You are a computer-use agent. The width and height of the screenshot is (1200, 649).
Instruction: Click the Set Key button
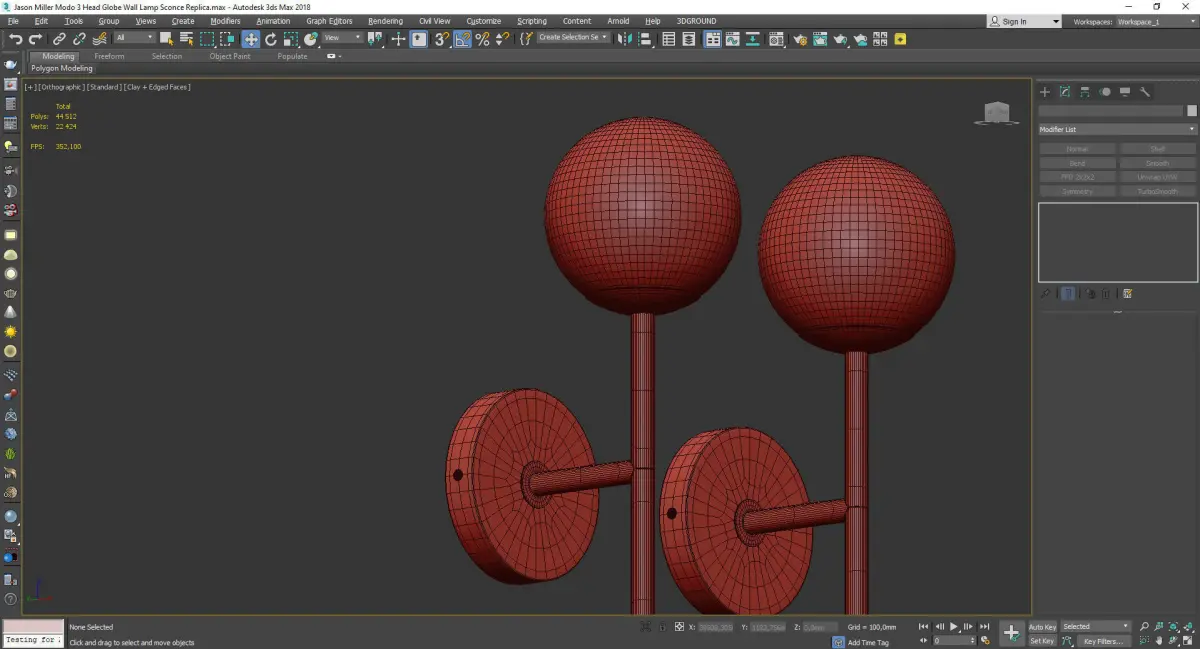tap(1042, 641)
